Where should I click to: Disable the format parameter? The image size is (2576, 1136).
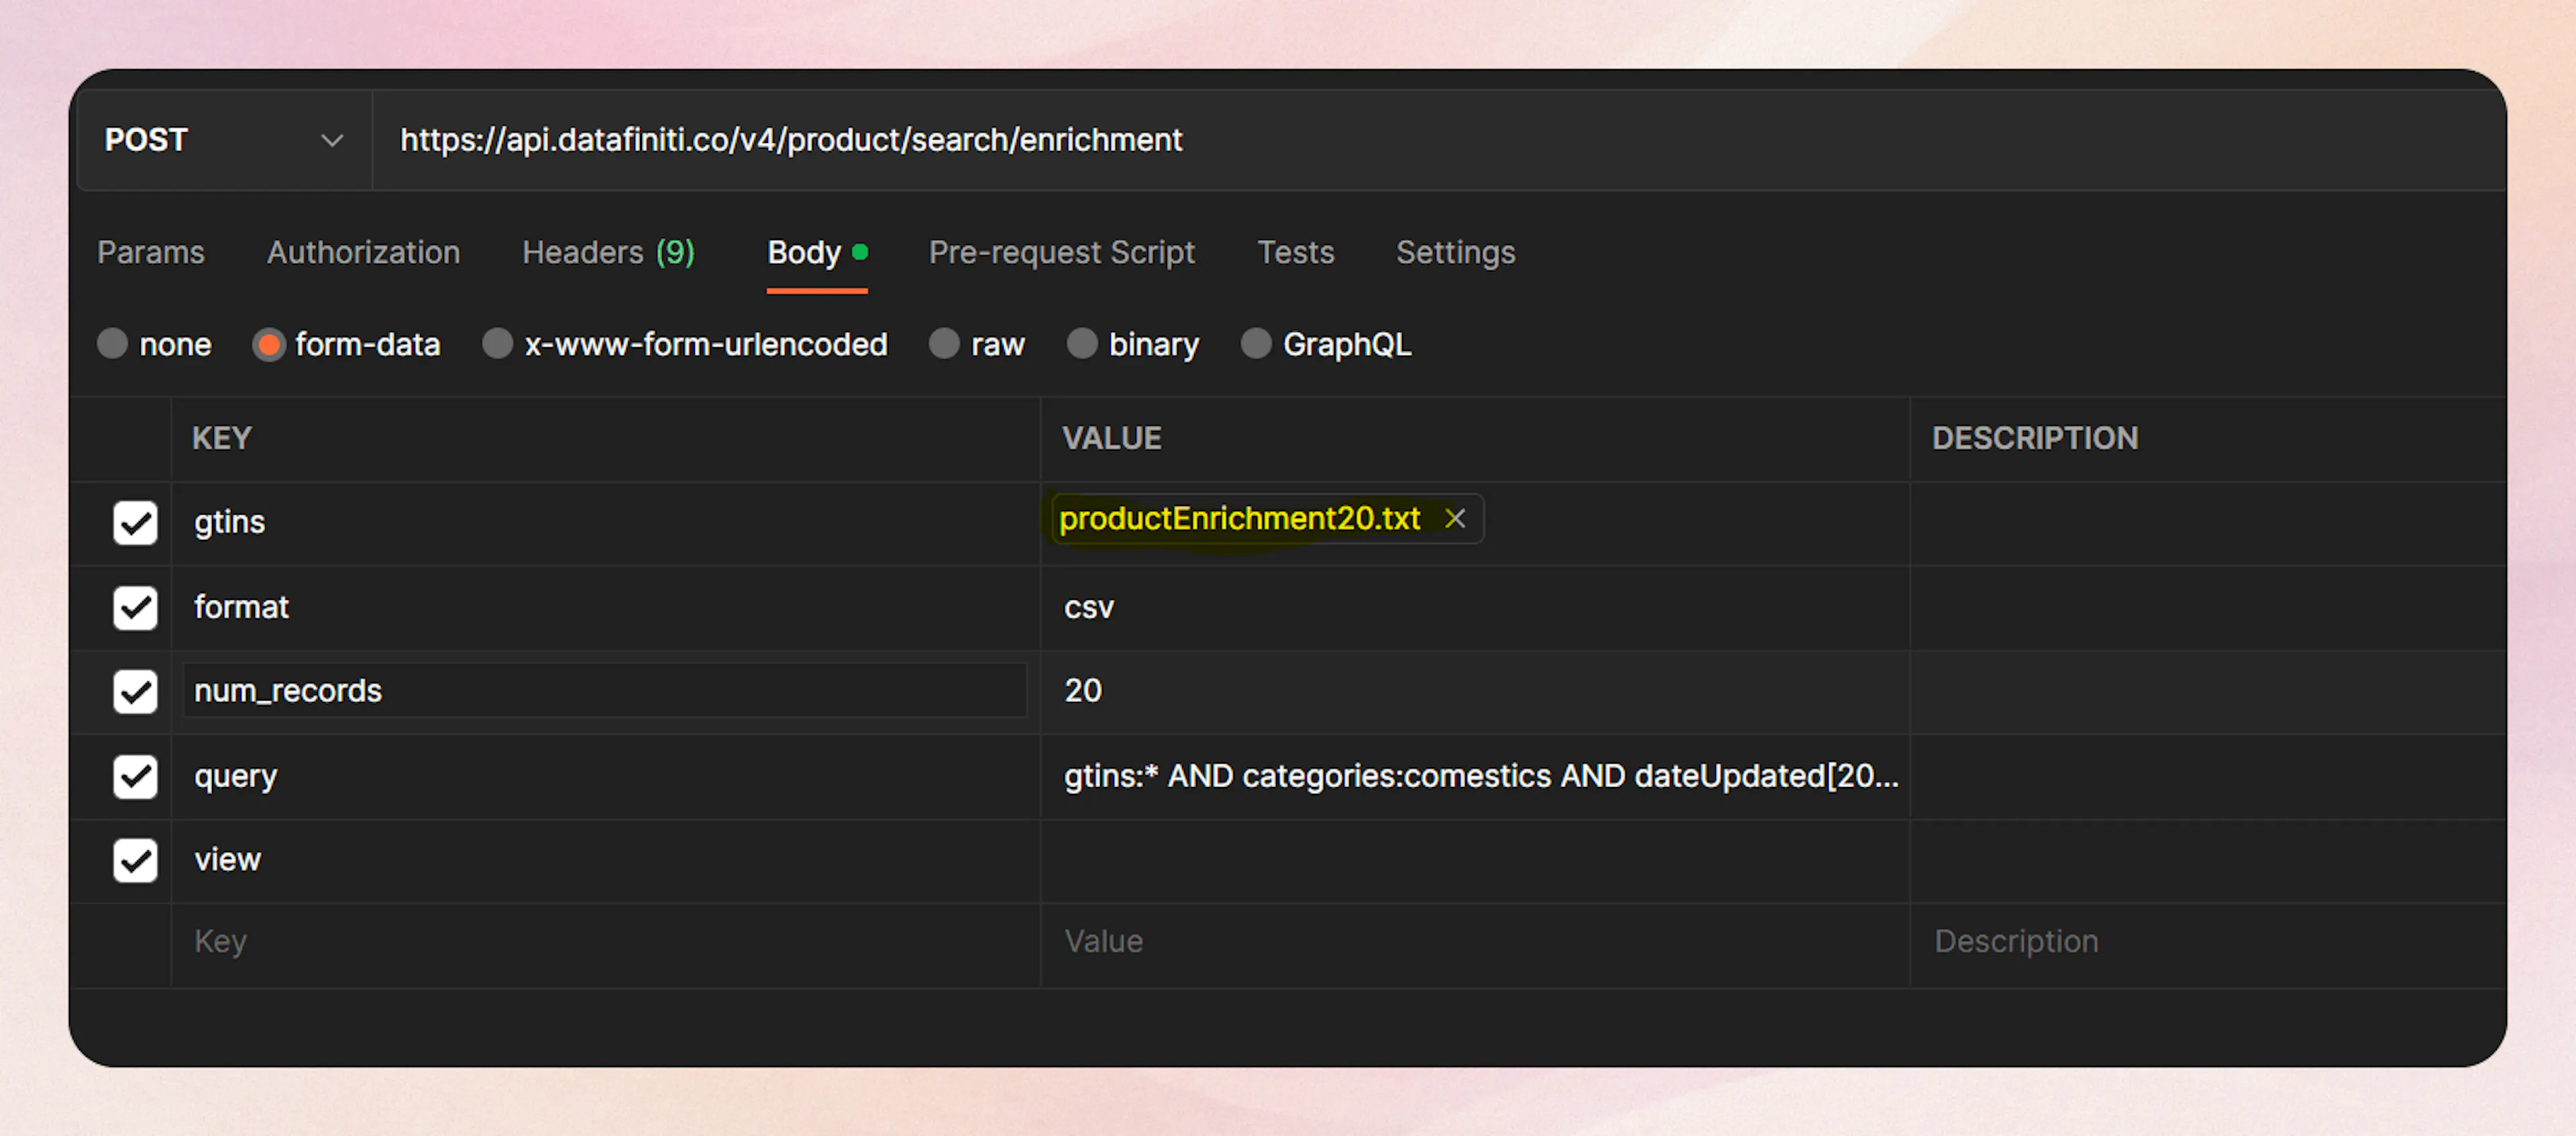pyautogui.click(x=135, y=607)
